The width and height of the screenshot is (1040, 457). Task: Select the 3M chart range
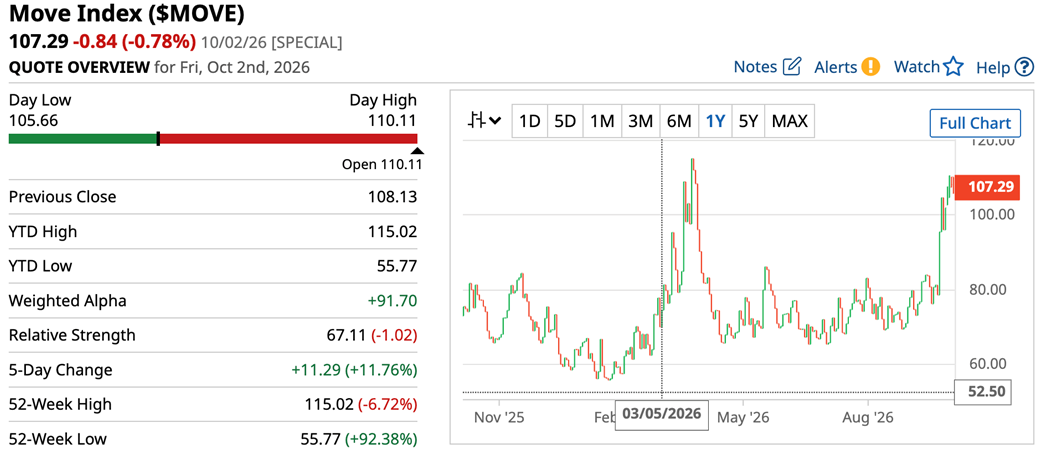pyautogui.click(x=641, y=121)
